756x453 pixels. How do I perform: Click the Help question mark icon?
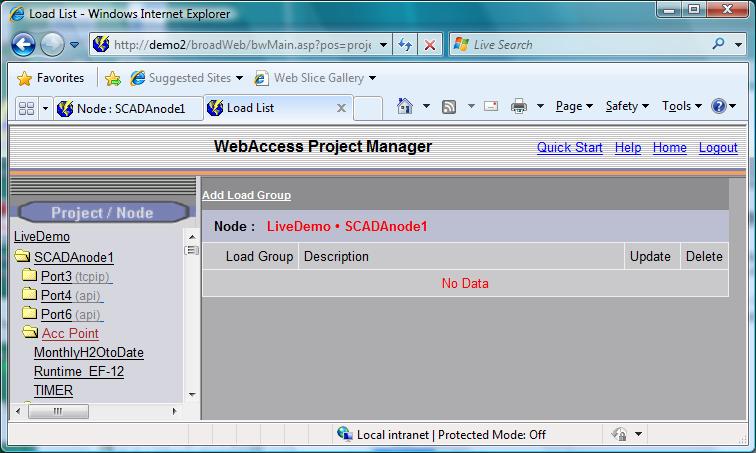coord(718,106)
